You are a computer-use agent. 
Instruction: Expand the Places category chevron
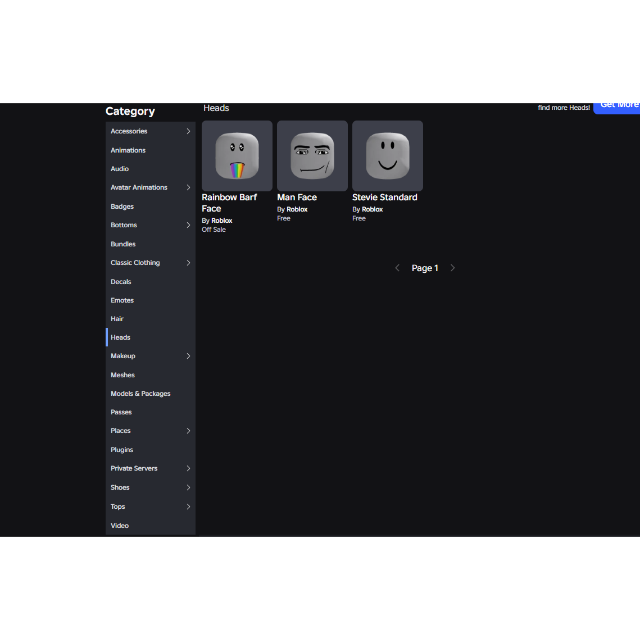pyautogui.click(x=188, y=431)
